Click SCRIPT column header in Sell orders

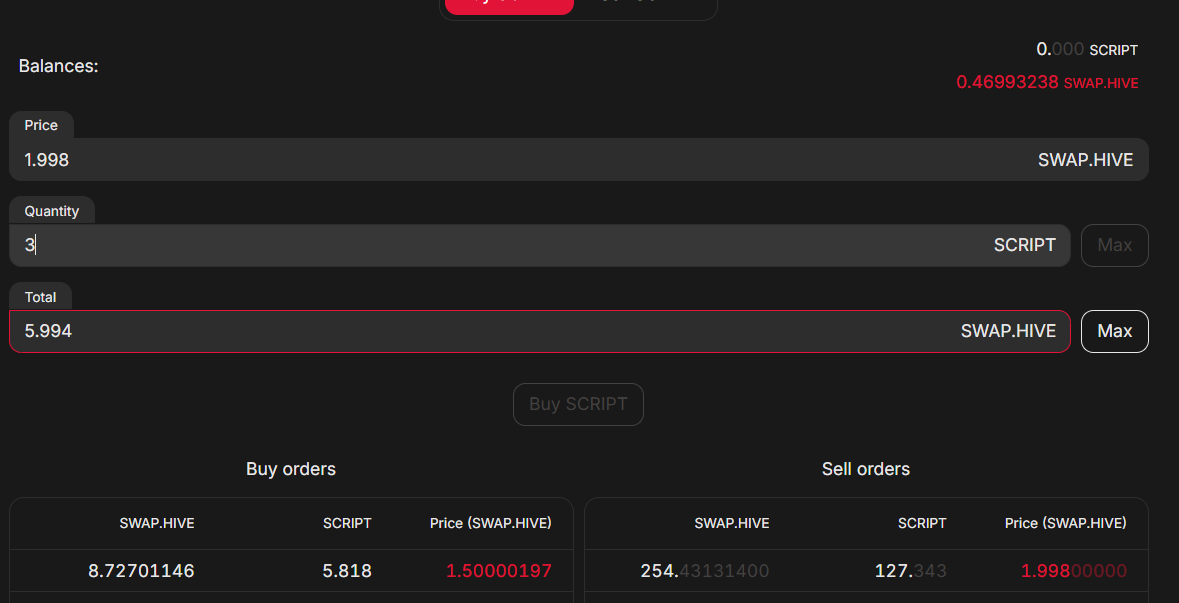tap(922, 523)
